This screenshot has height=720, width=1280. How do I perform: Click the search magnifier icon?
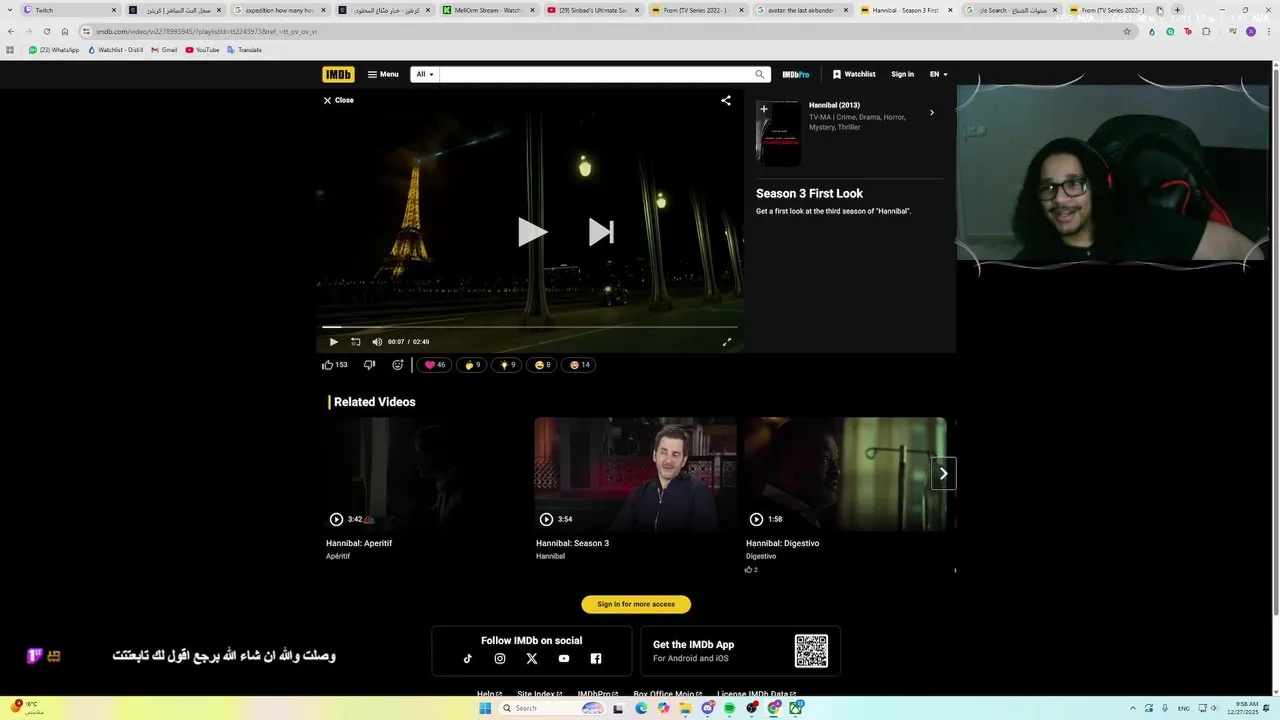pyautogui.click(x=760, y=74)
